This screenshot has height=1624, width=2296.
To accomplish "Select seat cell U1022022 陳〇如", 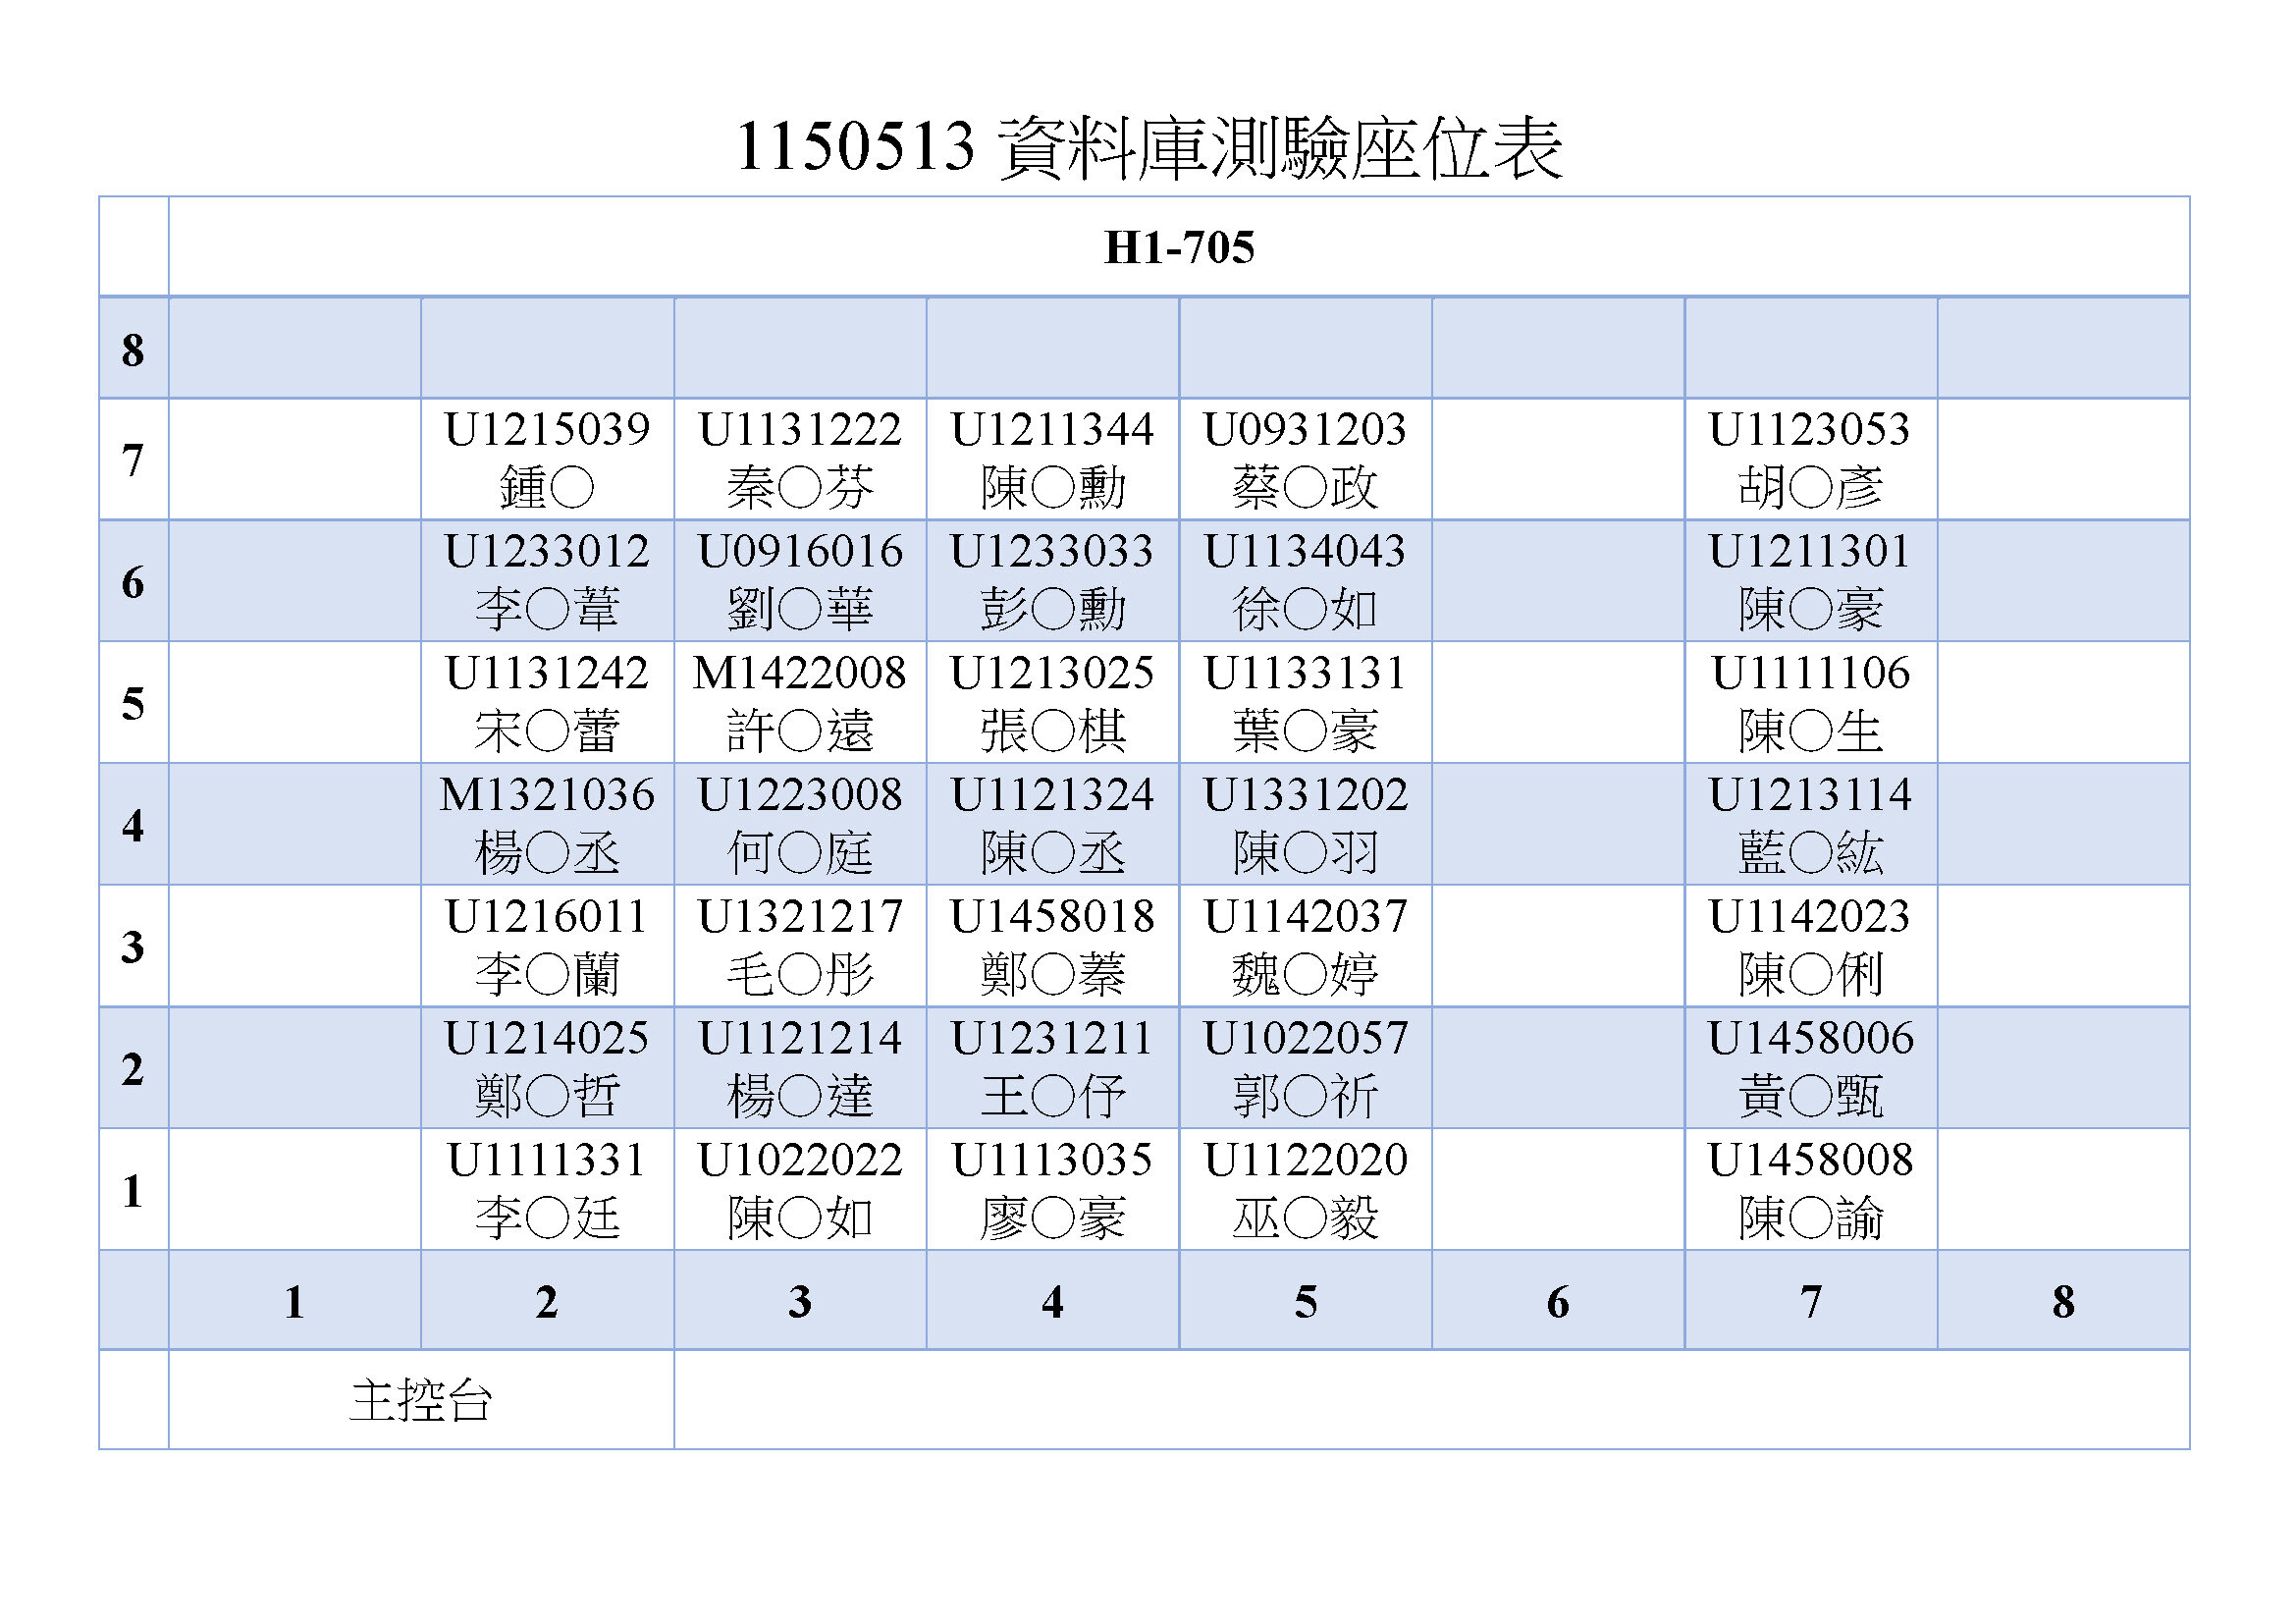I will [800, 1190].
